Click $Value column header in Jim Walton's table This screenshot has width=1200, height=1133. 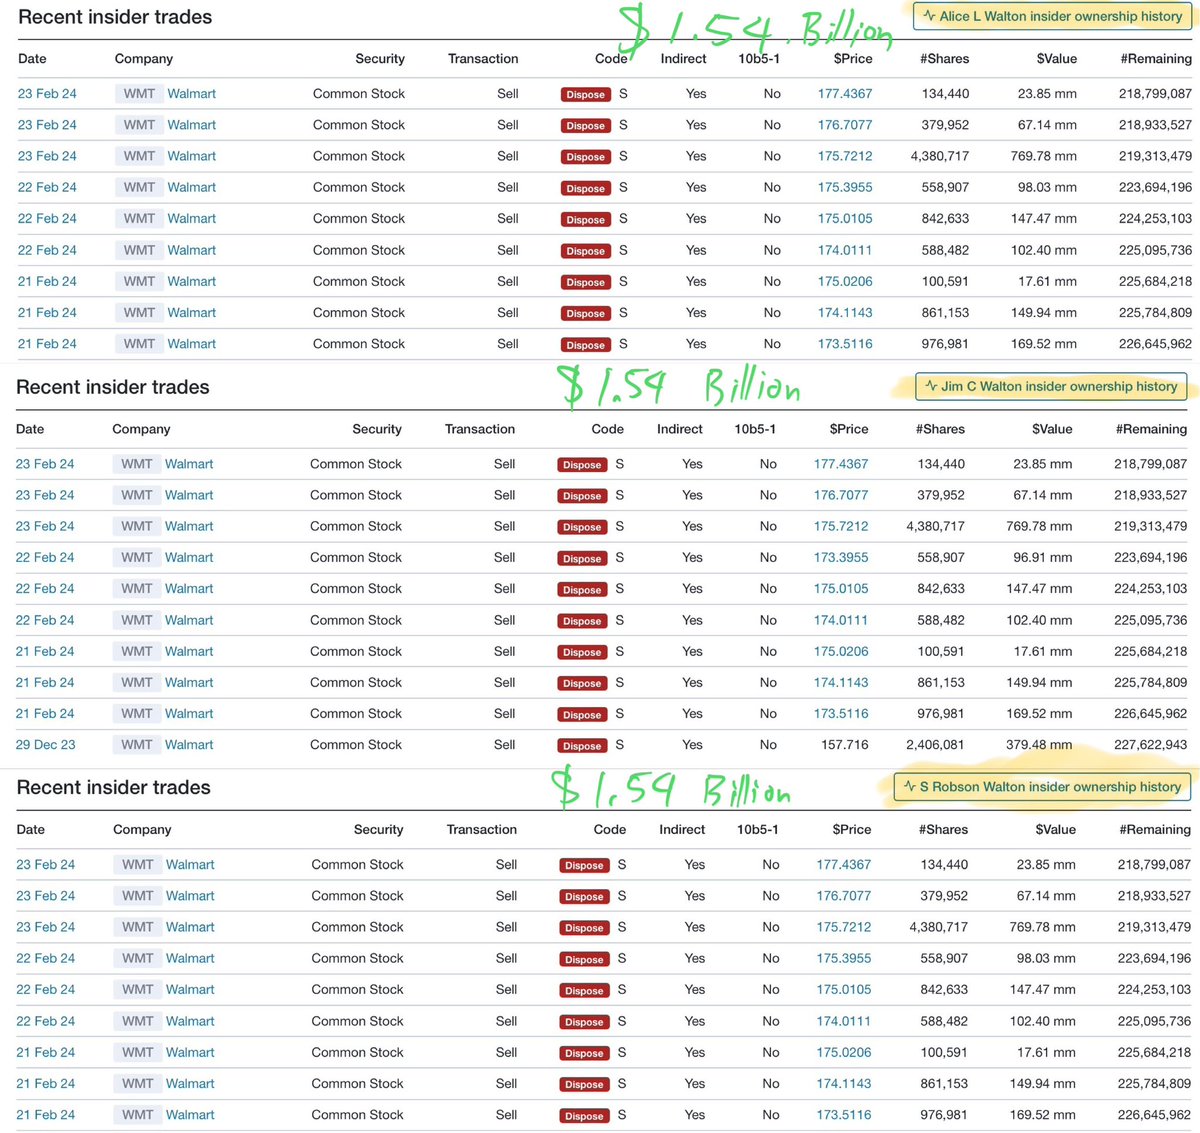pyautogui.click(x=1052, y=429)
